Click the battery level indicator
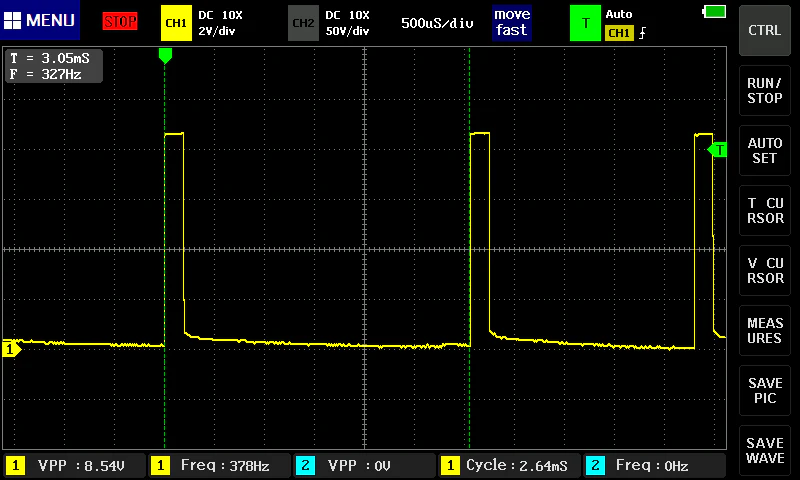 [x=714, y=12]
